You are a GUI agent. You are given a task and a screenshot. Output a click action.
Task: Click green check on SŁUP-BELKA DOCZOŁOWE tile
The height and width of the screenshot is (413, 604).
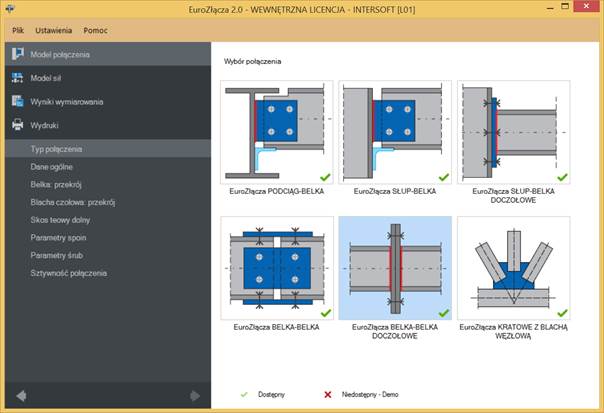coord(562,177)
